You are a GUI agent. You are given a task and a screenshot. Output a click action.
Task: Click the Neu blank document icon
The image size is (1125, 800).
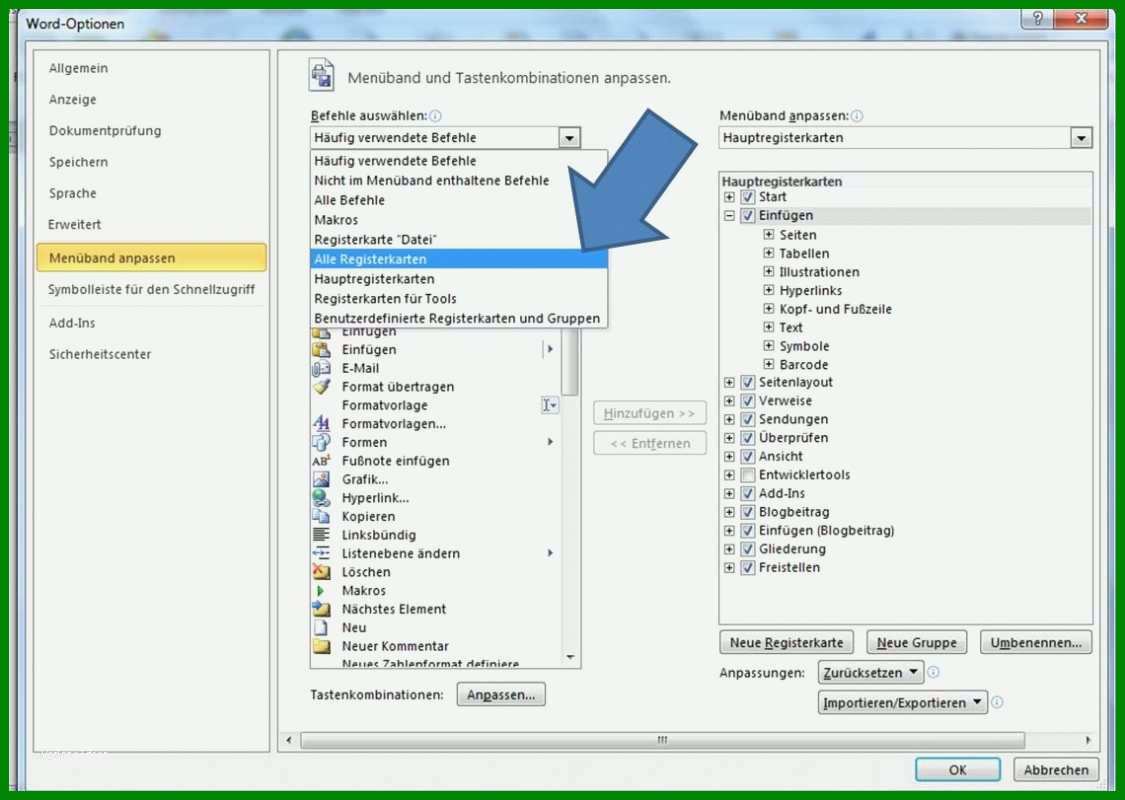[x=321, y=628]
